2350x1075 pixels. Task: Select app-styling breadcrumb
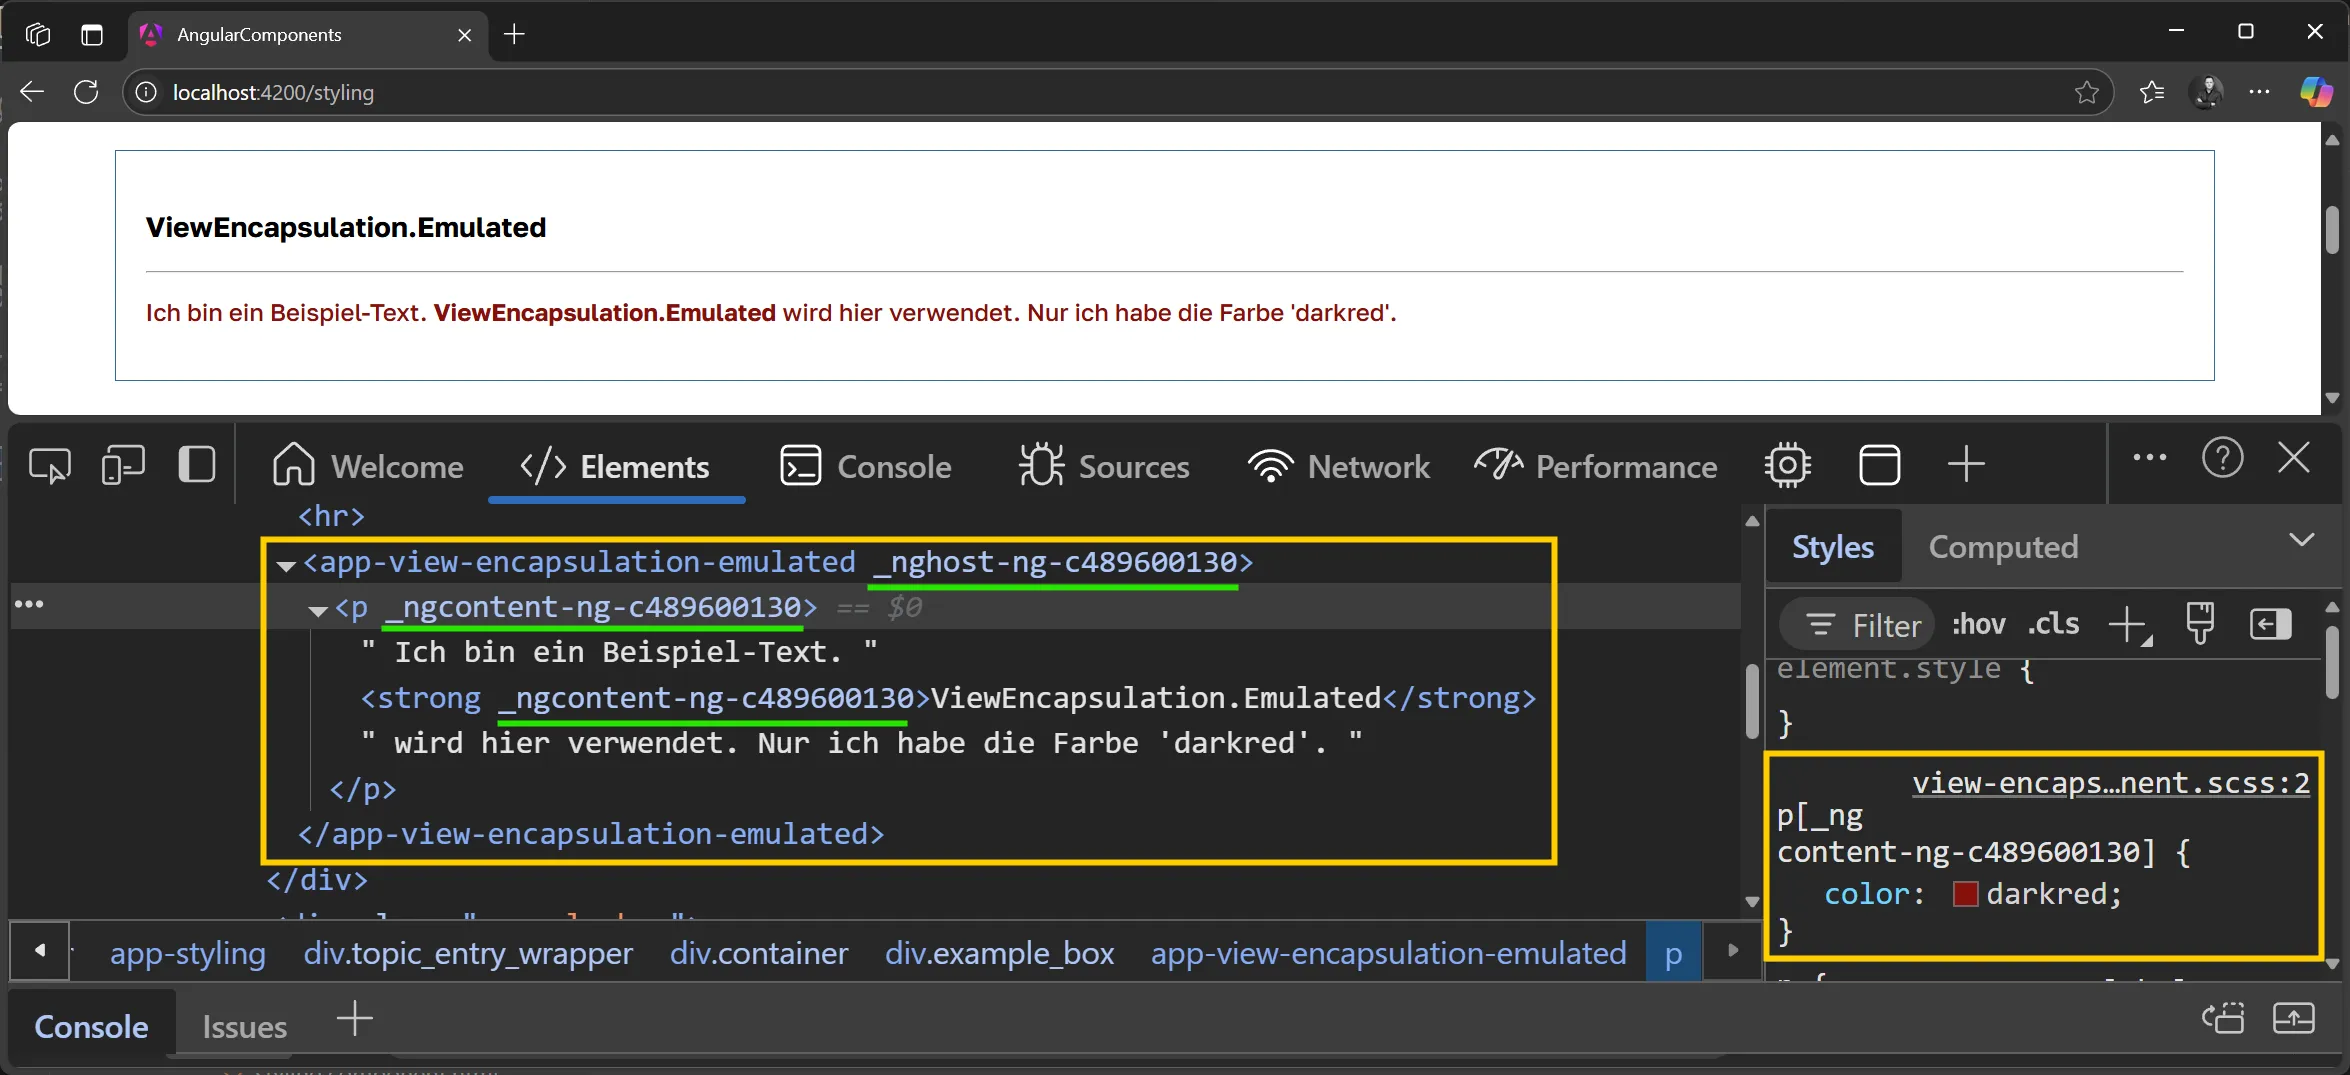point(188,953)
